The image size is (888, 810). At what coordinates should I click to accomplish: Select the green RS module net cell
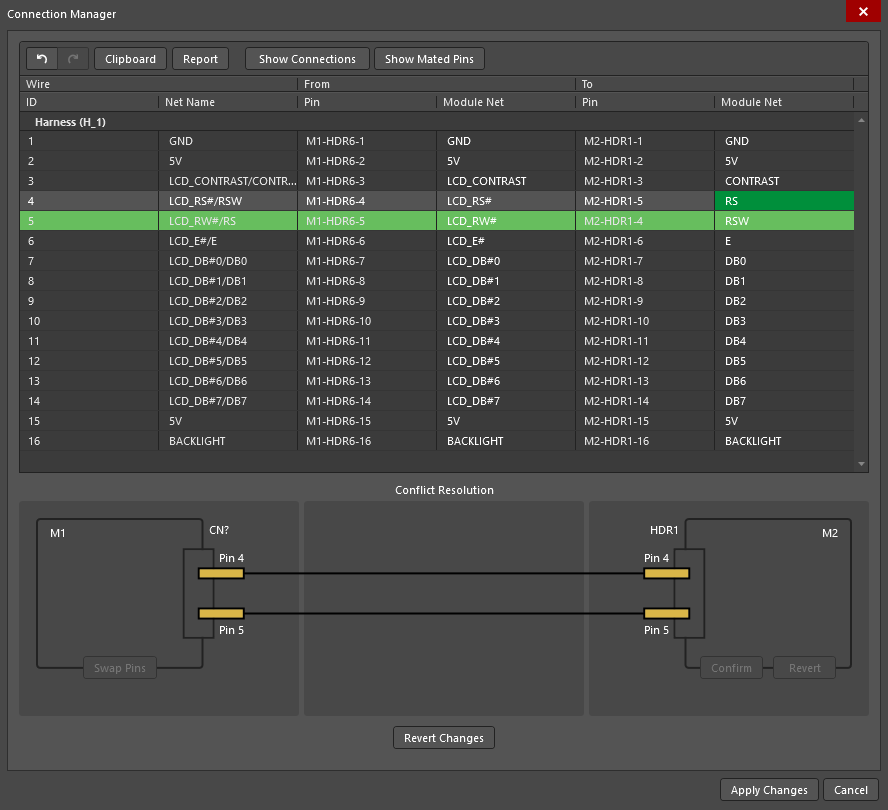[783, 201]
